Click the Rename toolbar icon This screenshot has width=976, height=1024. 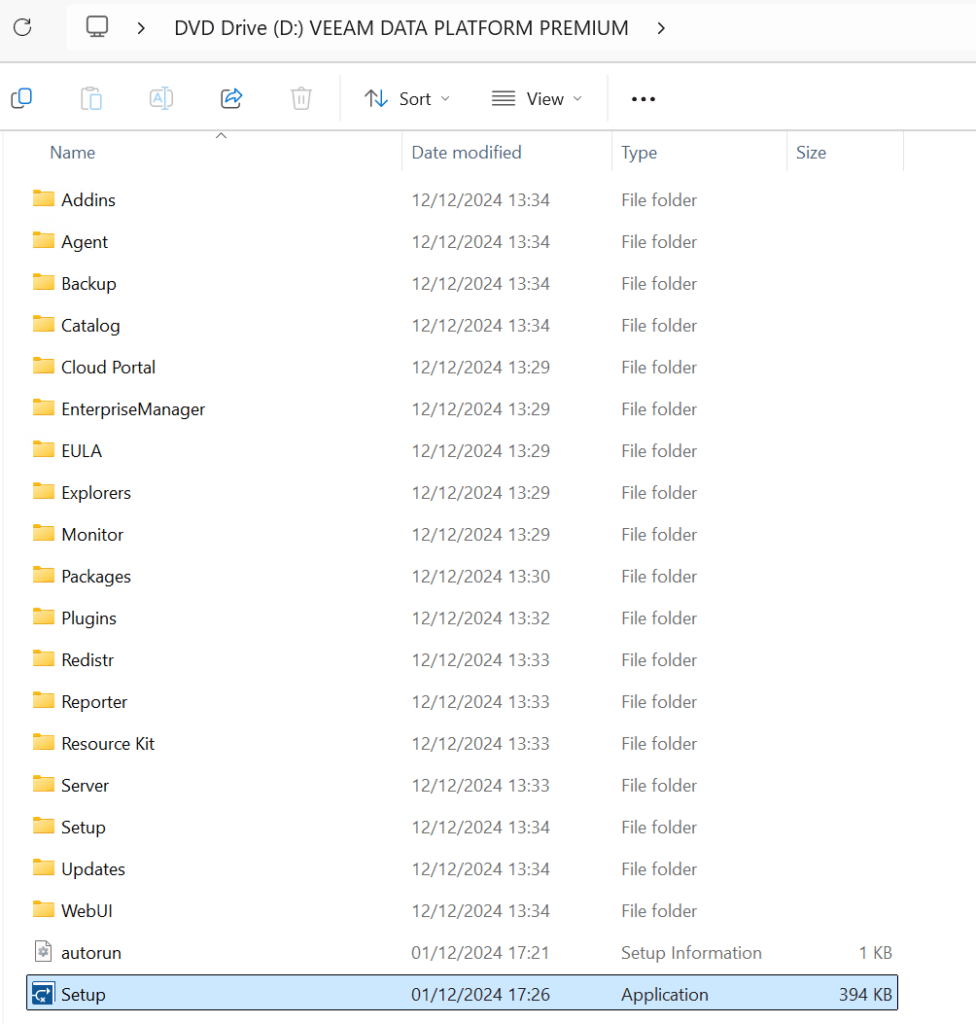pos(161,99)
